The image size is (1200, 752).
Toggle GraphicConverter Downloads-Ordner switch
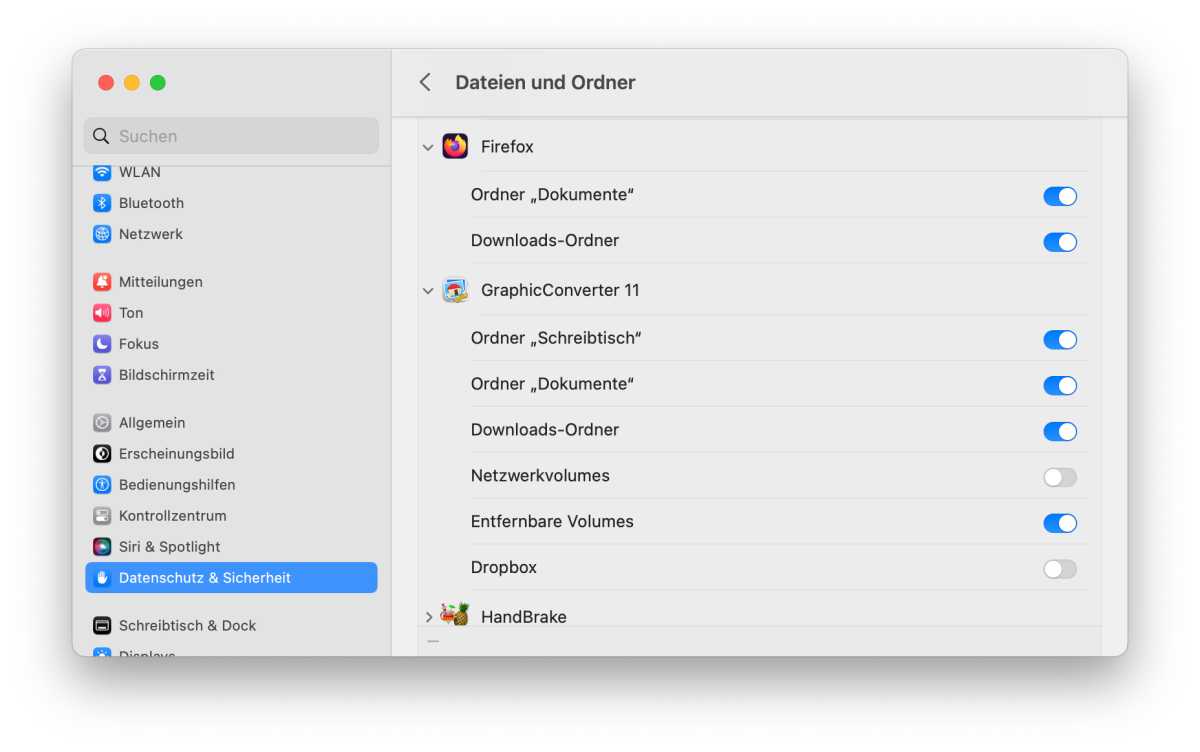coord(1060,432)
